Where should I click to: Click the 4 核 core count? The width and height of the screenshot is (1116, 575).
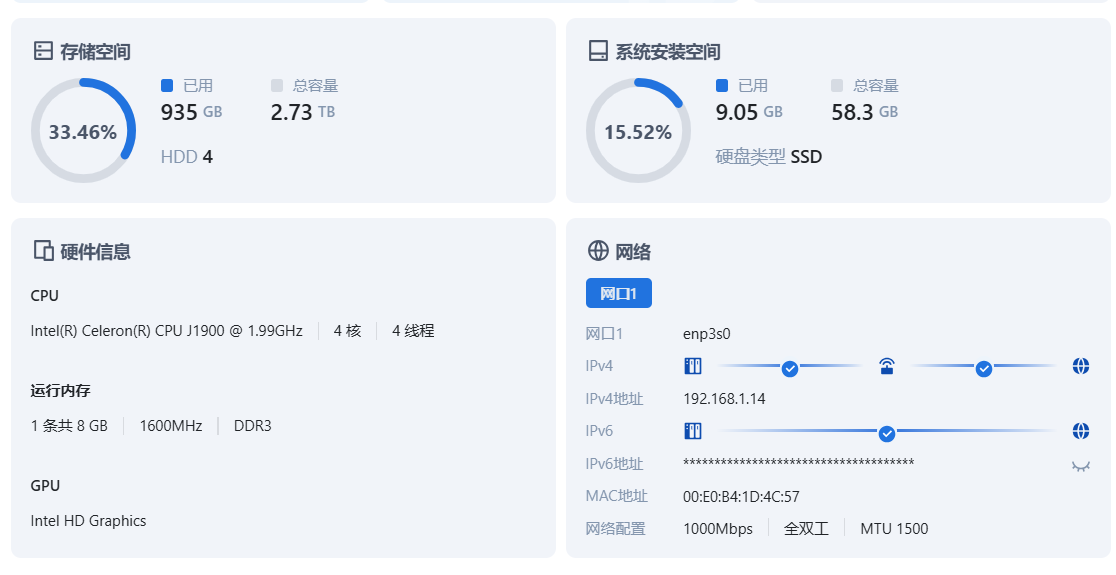[347, 331]
